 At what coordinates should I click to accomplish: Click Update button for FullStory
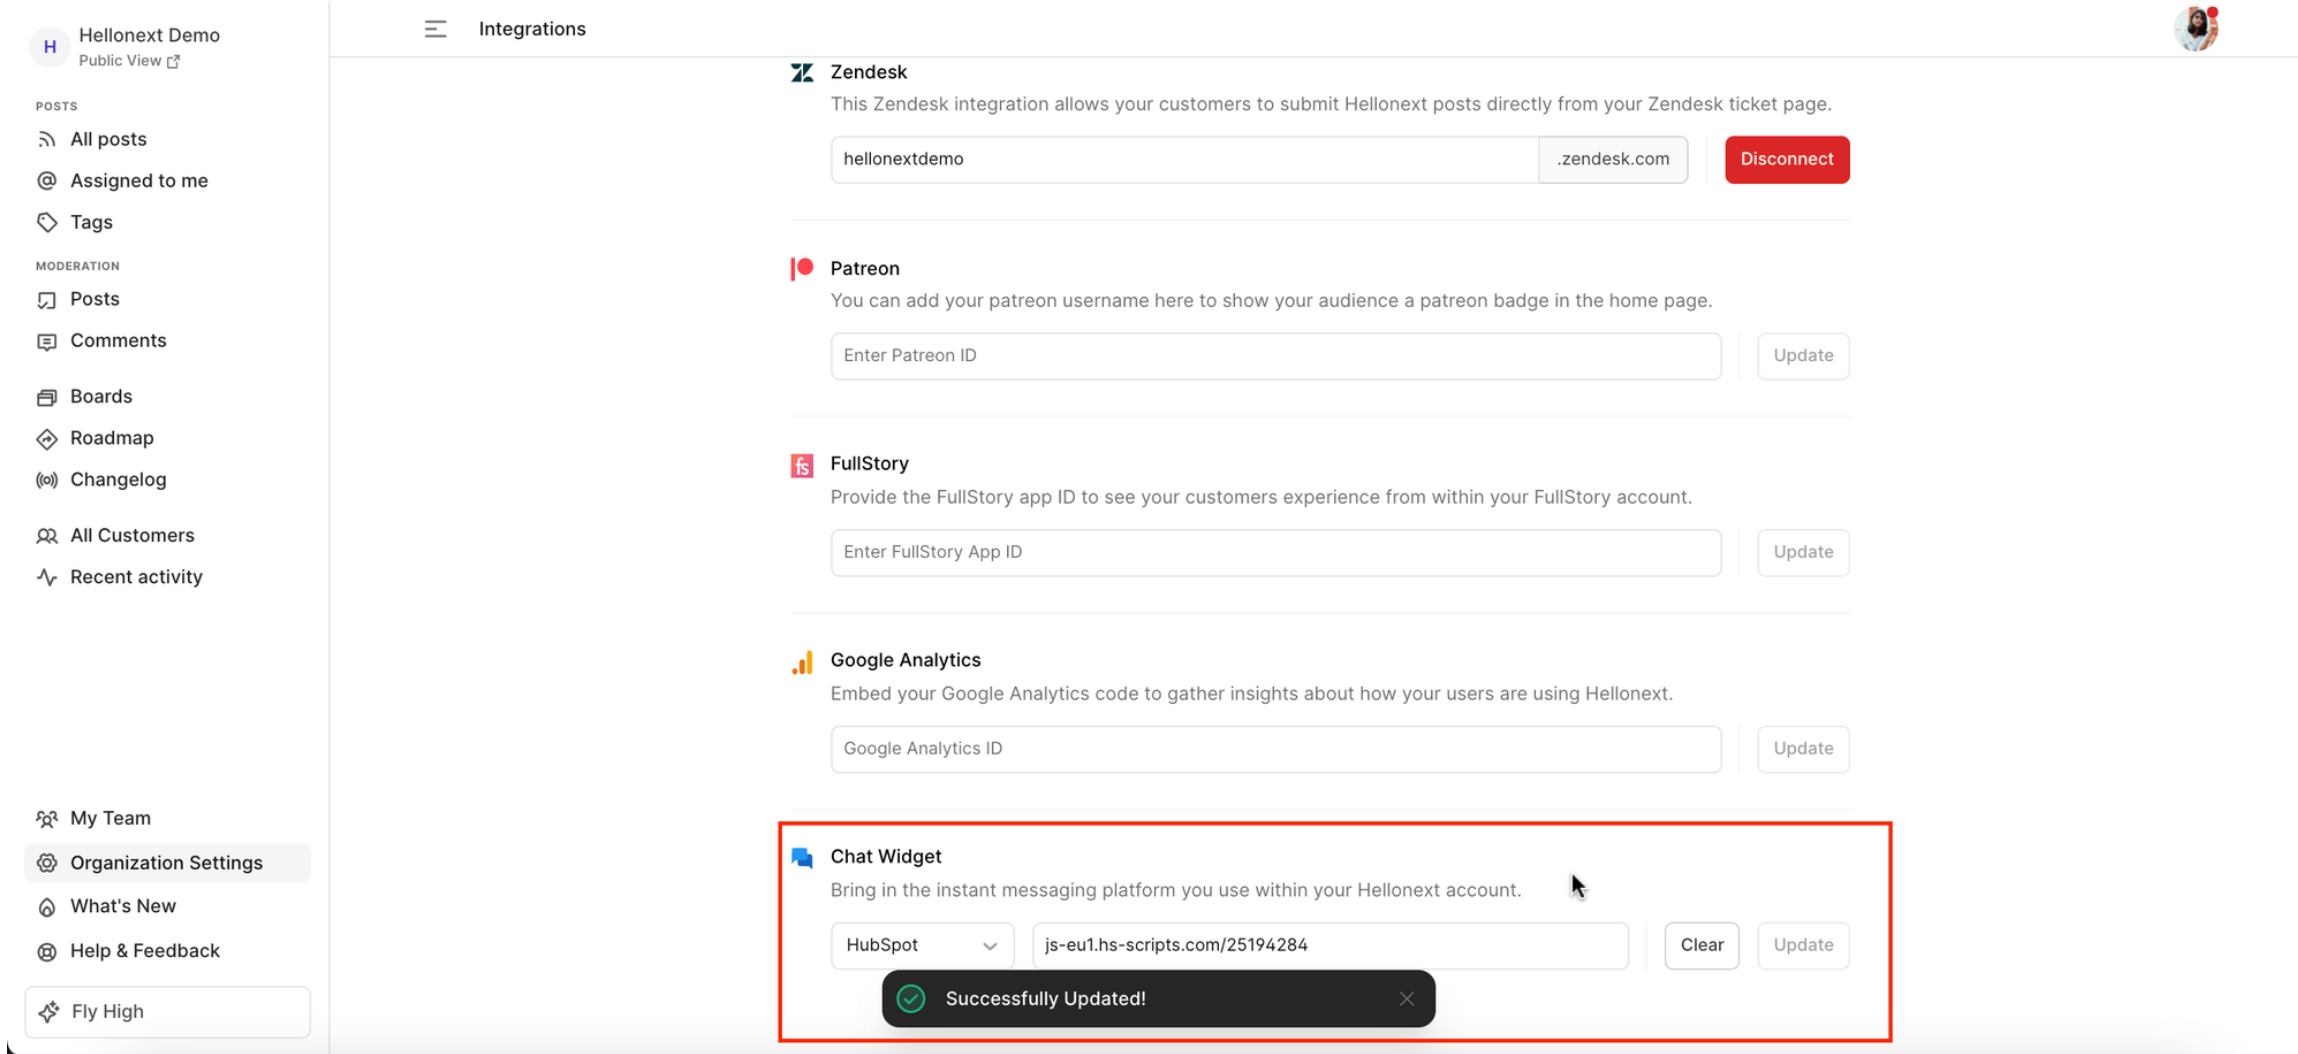(x=1803, y=552)
